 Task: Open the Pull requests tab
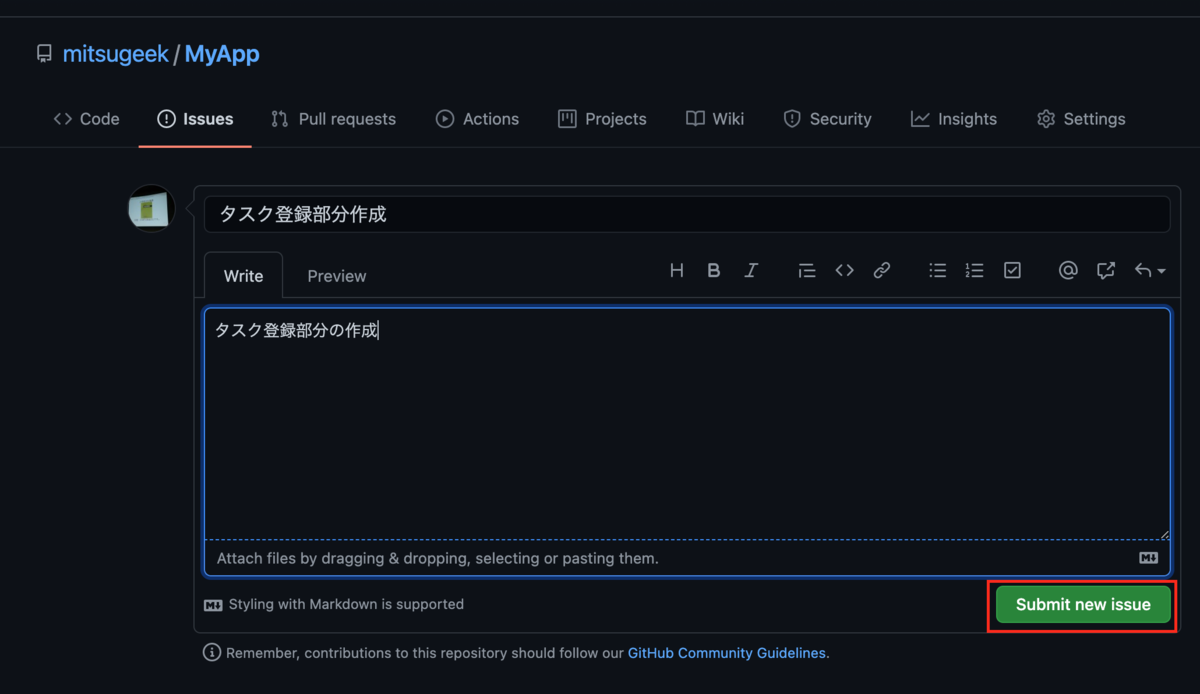click(333, 118)
